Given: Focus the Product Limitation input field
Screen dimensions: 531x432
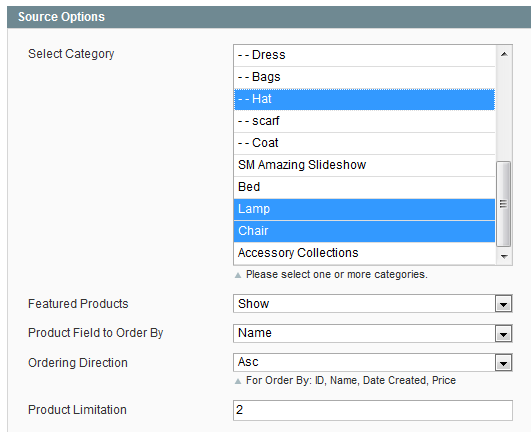Looking at the screenshot, I should click(x=373, y=410).
